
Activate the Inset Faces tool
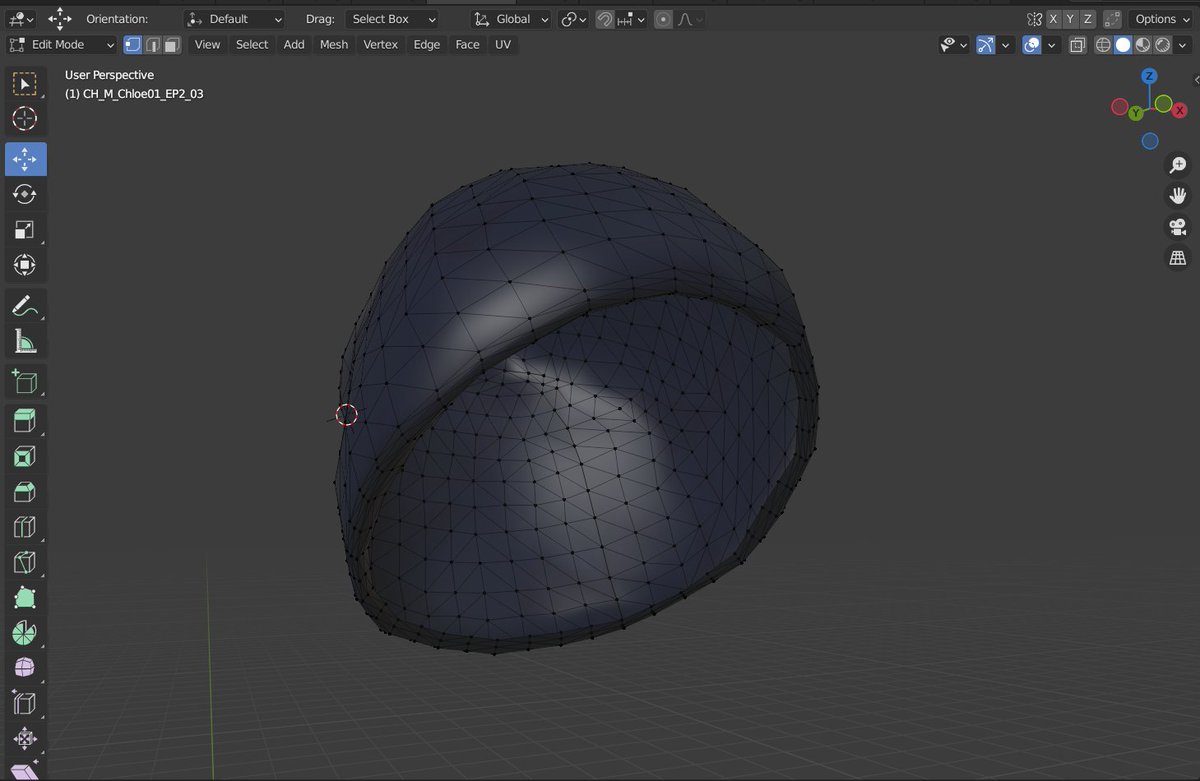25,457
